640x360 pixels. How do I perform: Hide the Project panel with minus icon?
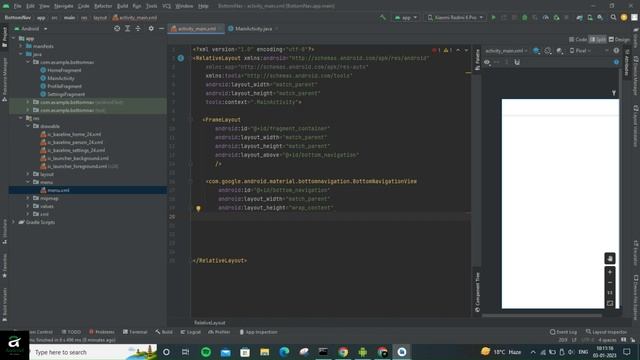pos(162,29)
